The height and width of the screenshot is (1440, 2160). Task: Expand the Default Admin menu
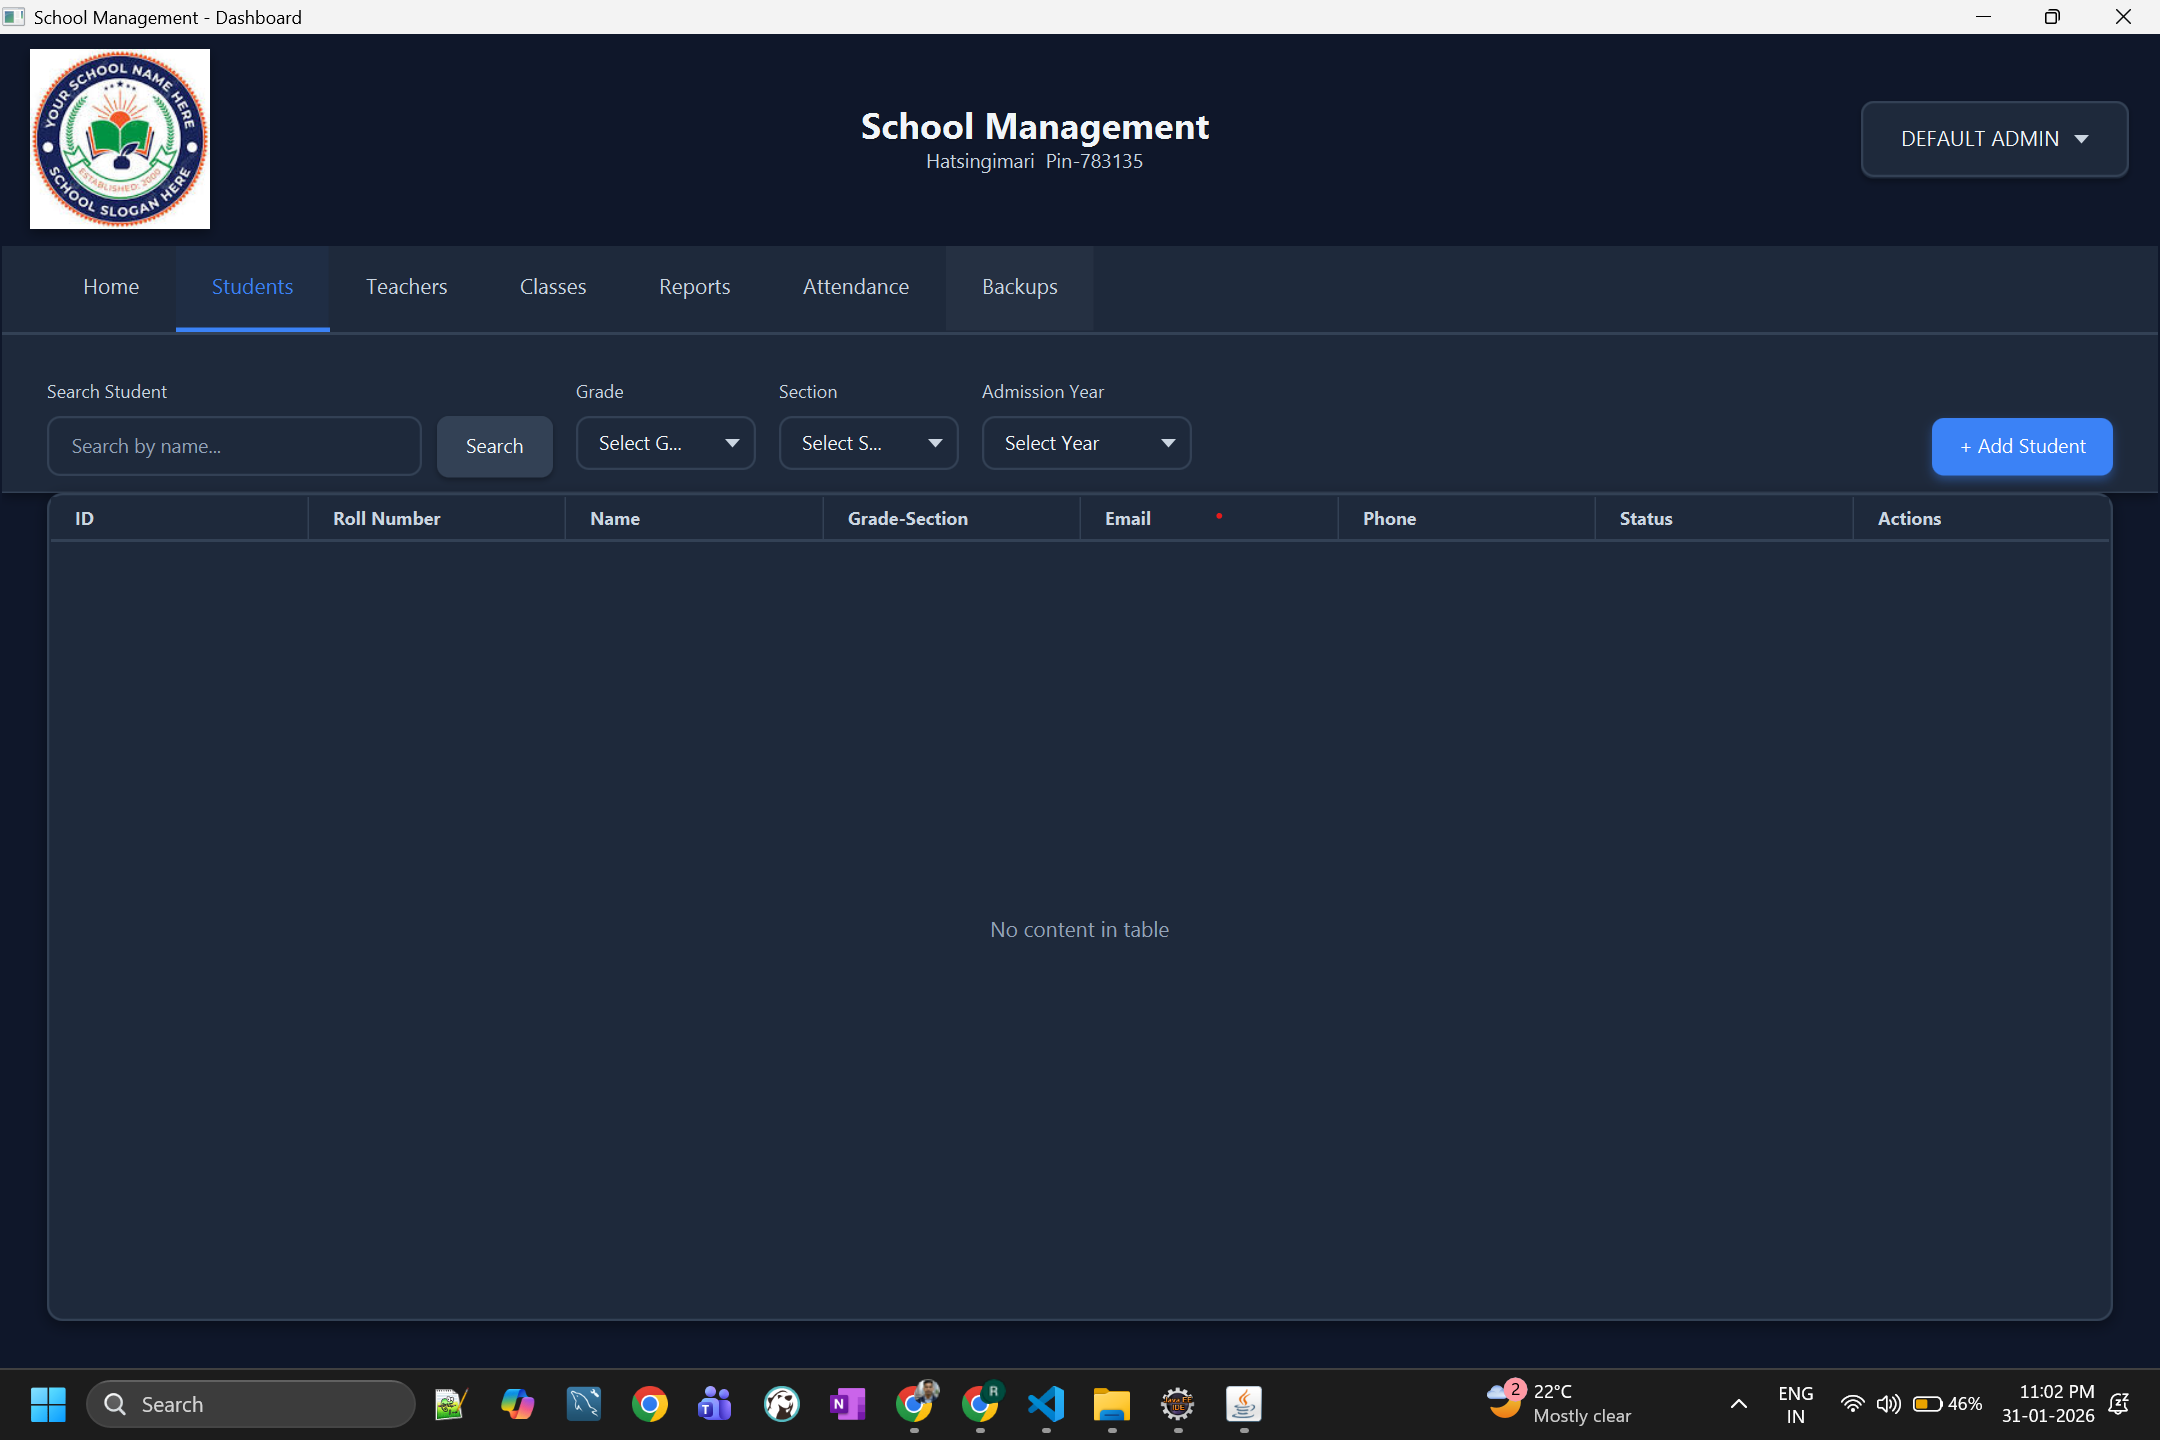(1993, 139)
